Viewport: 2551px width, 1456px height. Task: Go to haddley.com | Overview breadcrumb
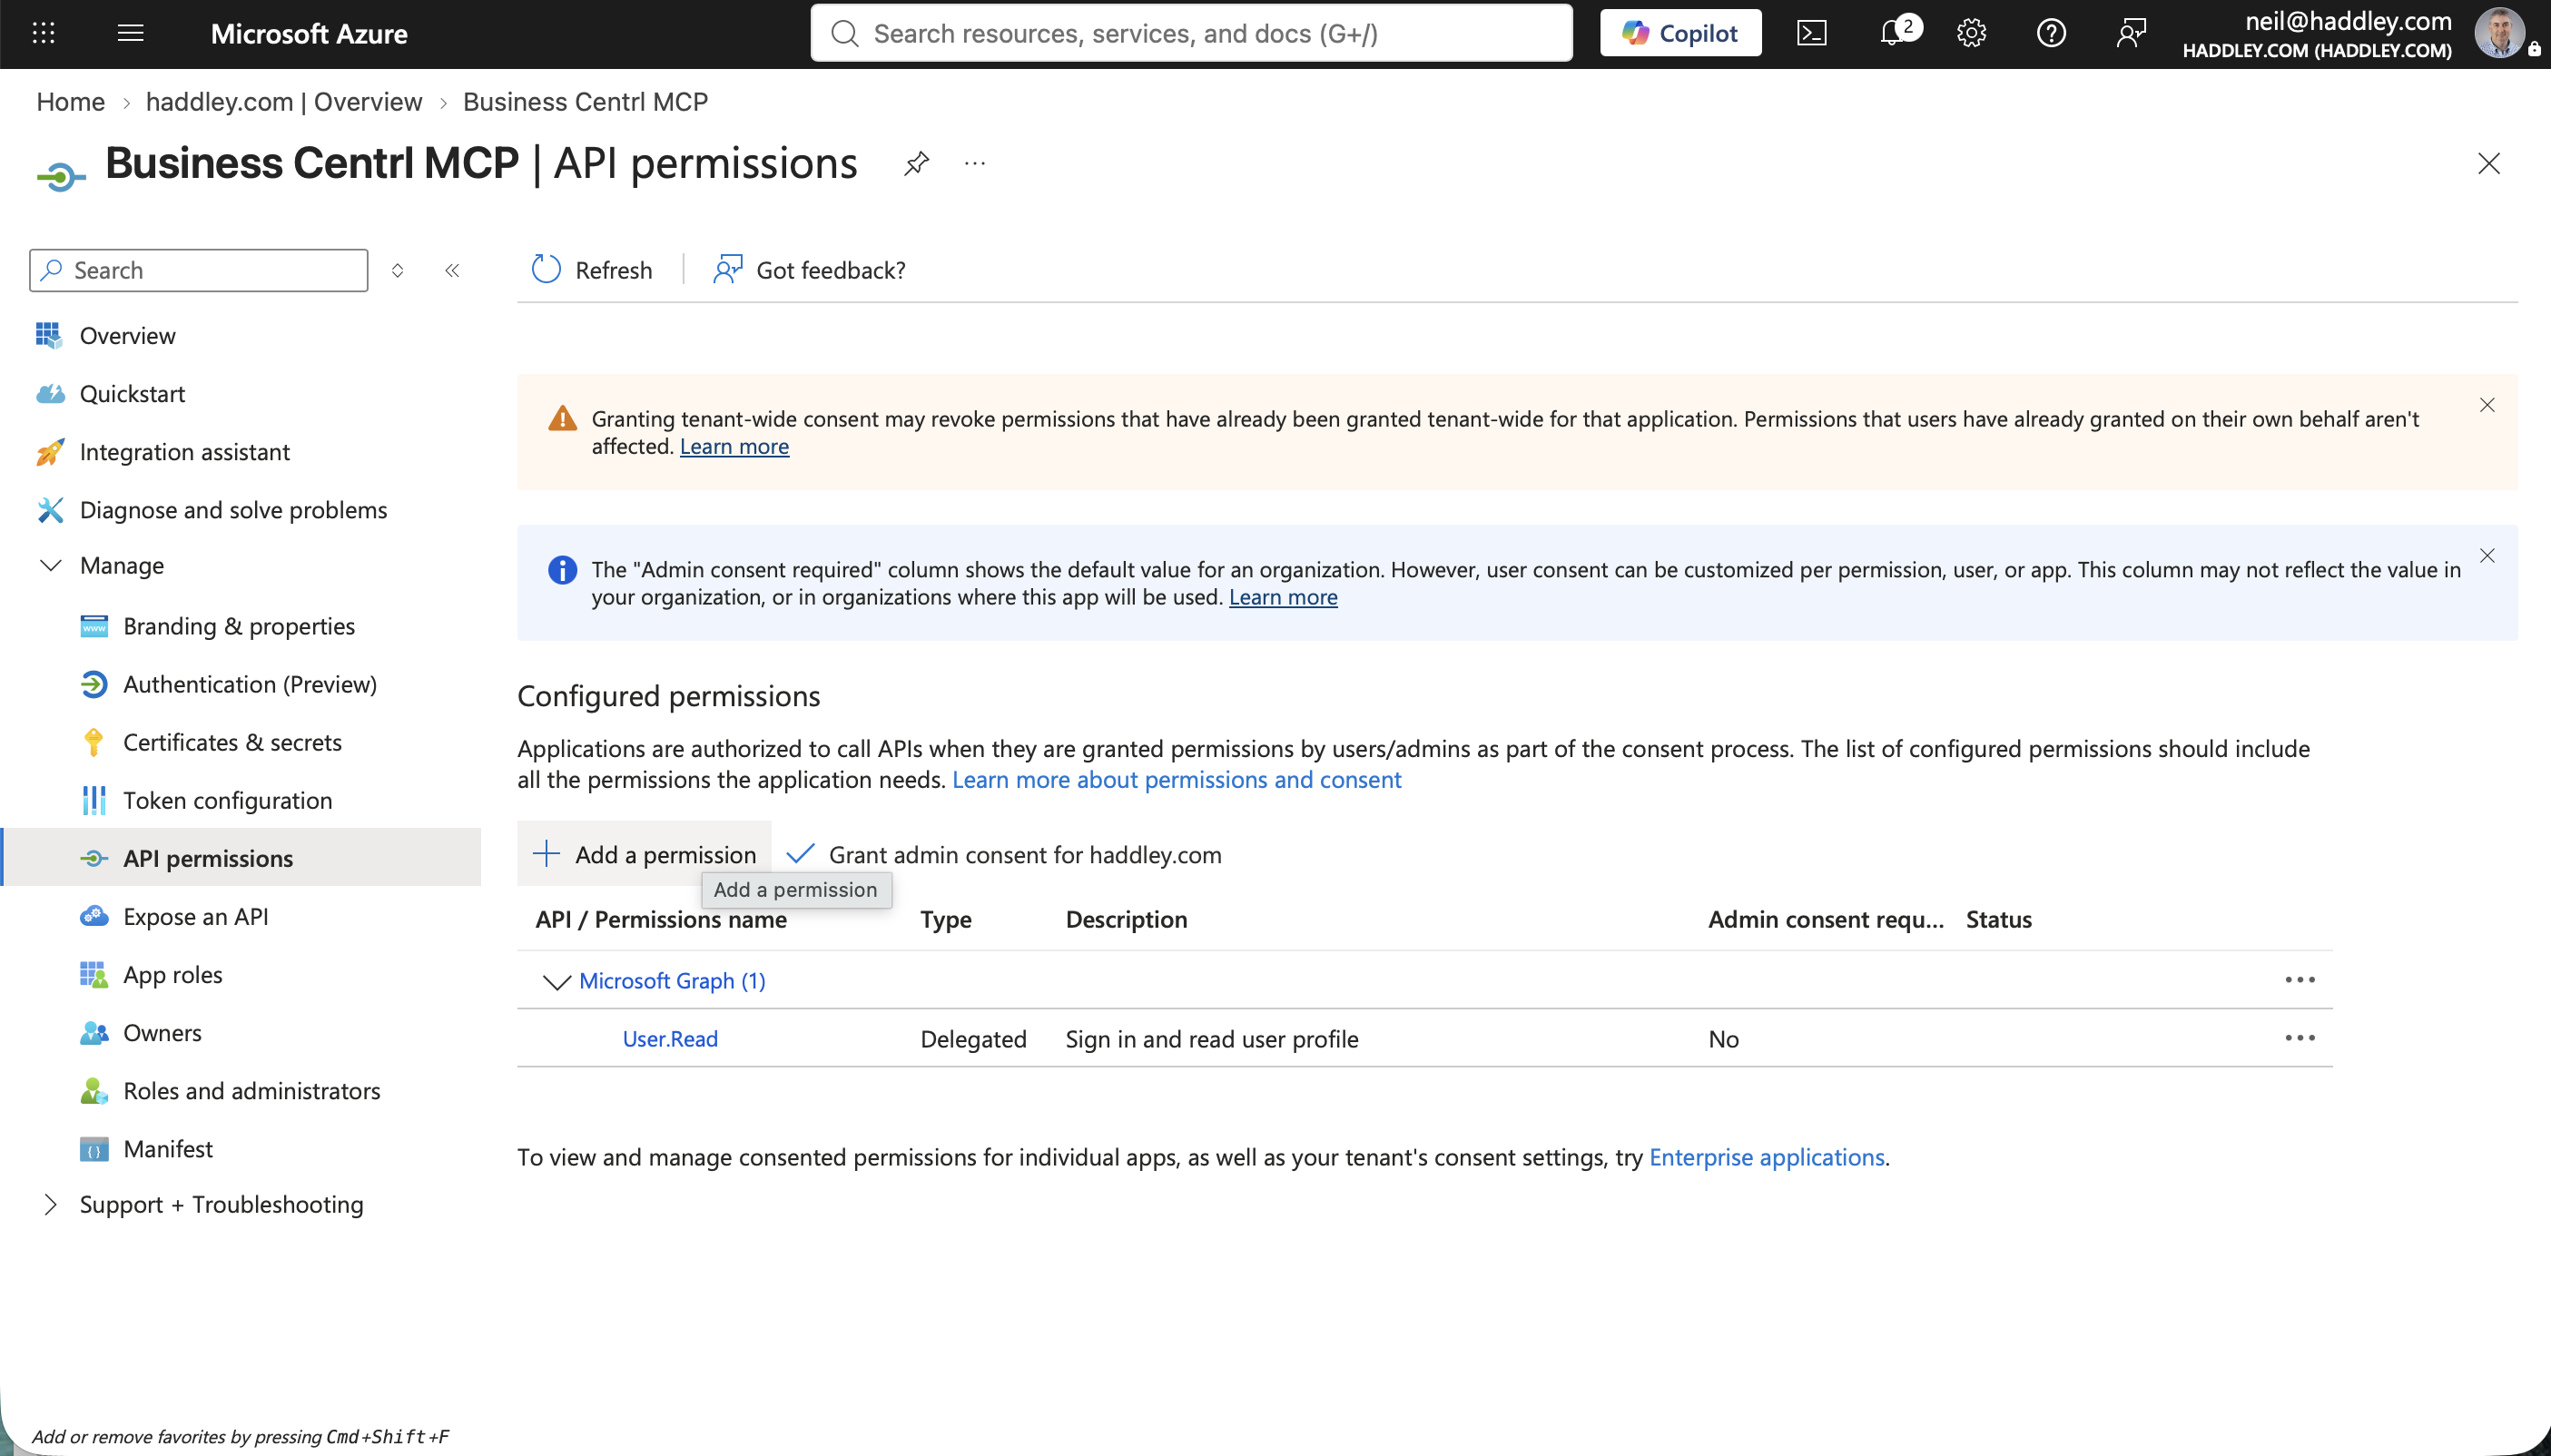pyautogui.click(x=284, y=102)
